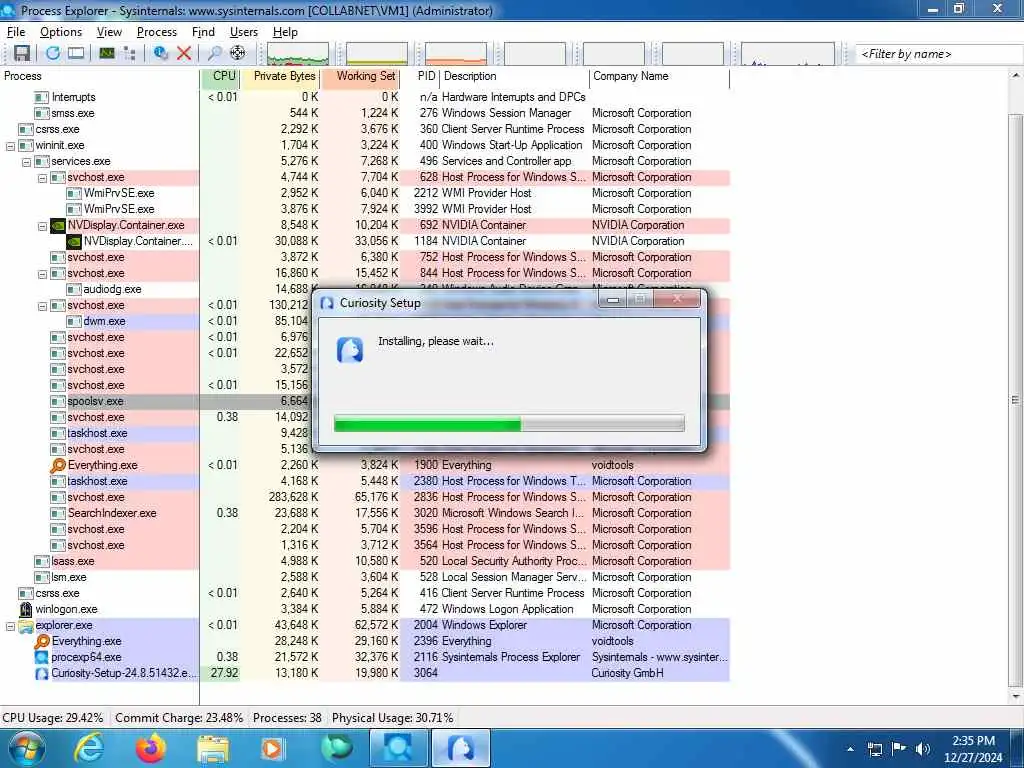The width and height of the screenshot is (1024, 768).
Task: Select the winlogon.exe process row
Action: coord(364,609)
